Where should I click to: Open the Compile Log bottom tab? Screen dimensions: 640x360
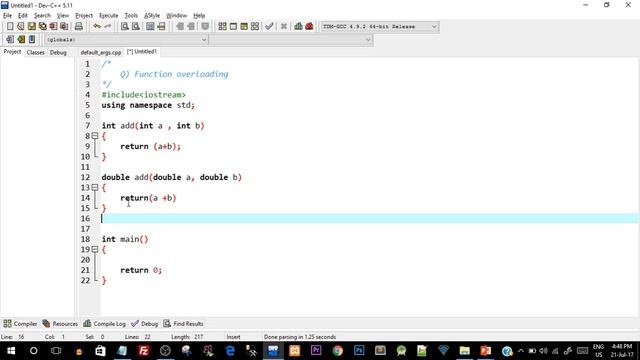104,324
